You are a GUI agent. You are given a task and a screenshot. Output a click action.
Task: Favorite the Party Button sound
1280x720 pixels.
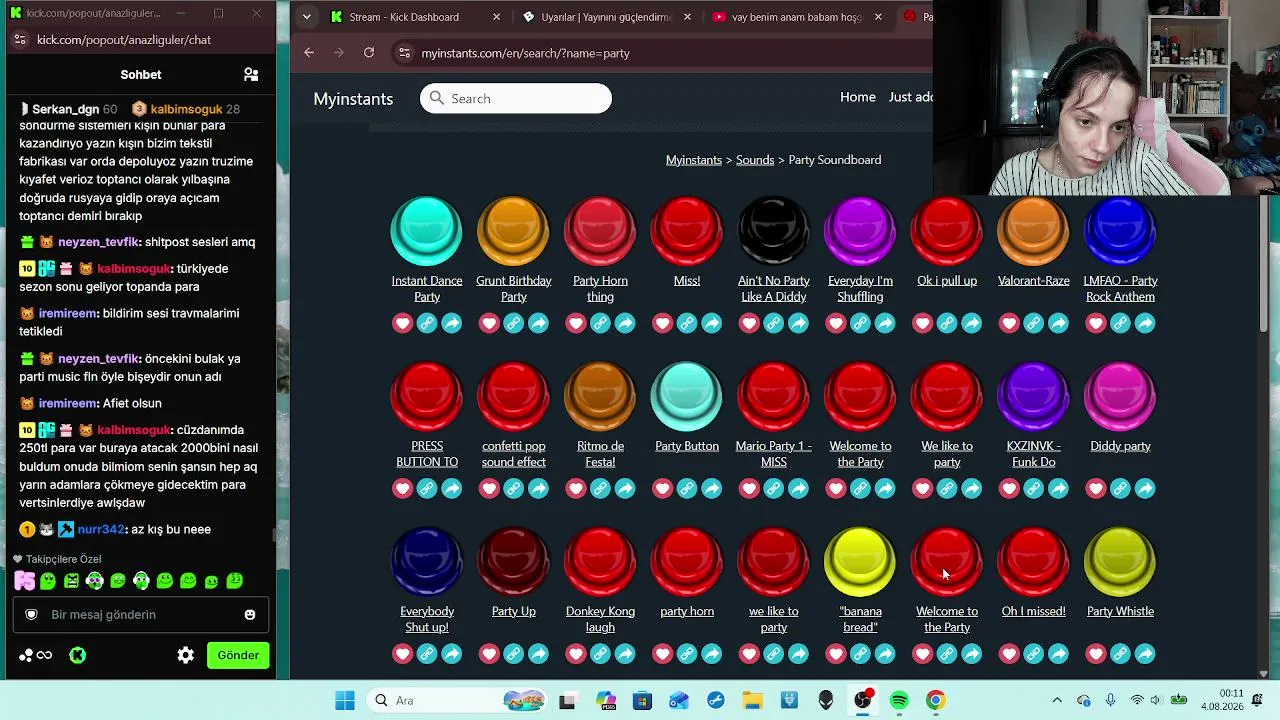662,488
